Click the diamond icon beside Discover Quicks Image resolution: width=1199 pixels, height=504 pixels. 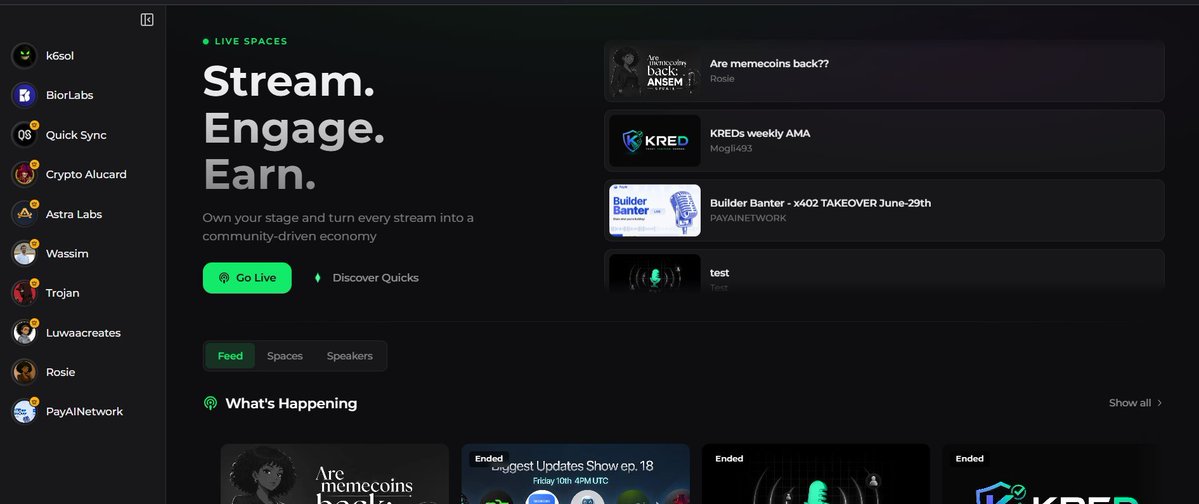click(317, 278)
